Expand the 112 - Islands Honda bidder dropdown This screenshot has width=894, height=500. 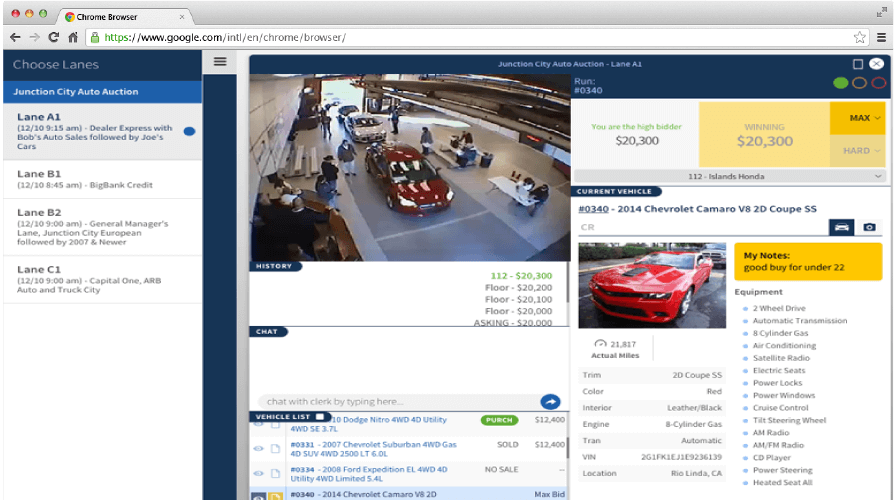(x=729, y=176)
